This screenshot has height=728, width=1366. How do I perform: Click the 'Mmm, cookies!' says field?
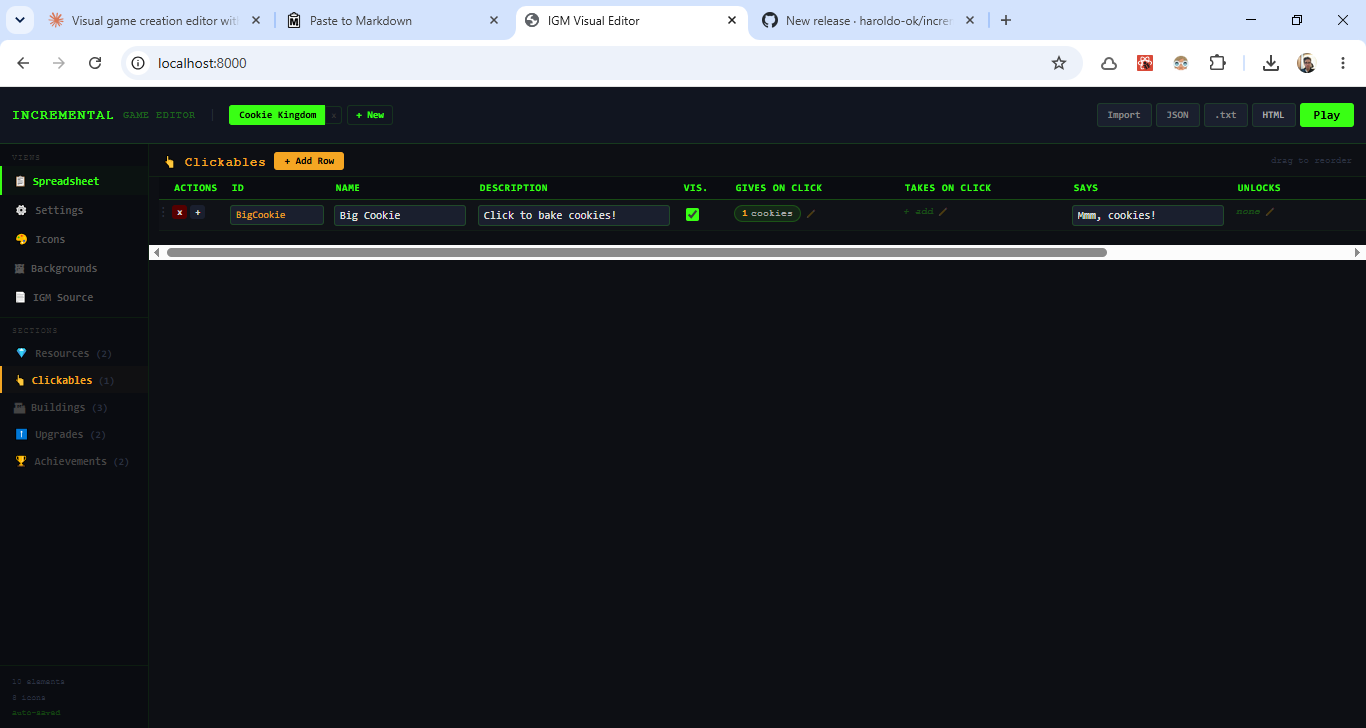(x=1148, y=215)
